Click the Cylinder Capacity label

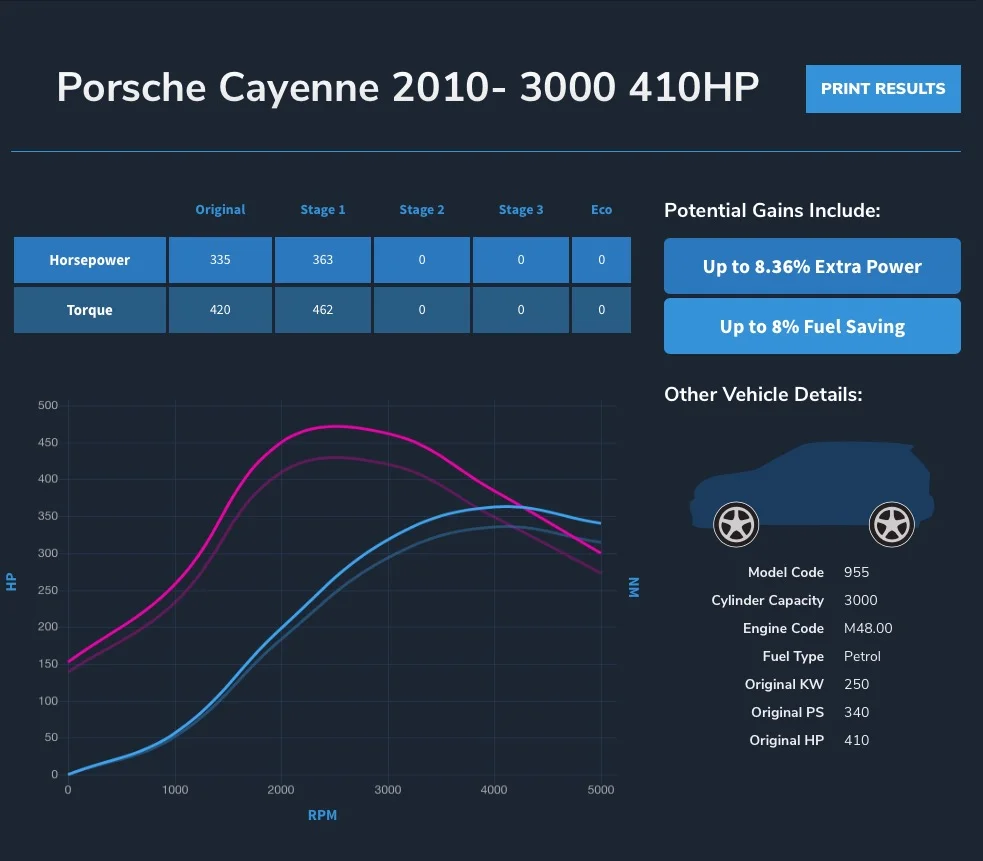click(x=767, y=600)
